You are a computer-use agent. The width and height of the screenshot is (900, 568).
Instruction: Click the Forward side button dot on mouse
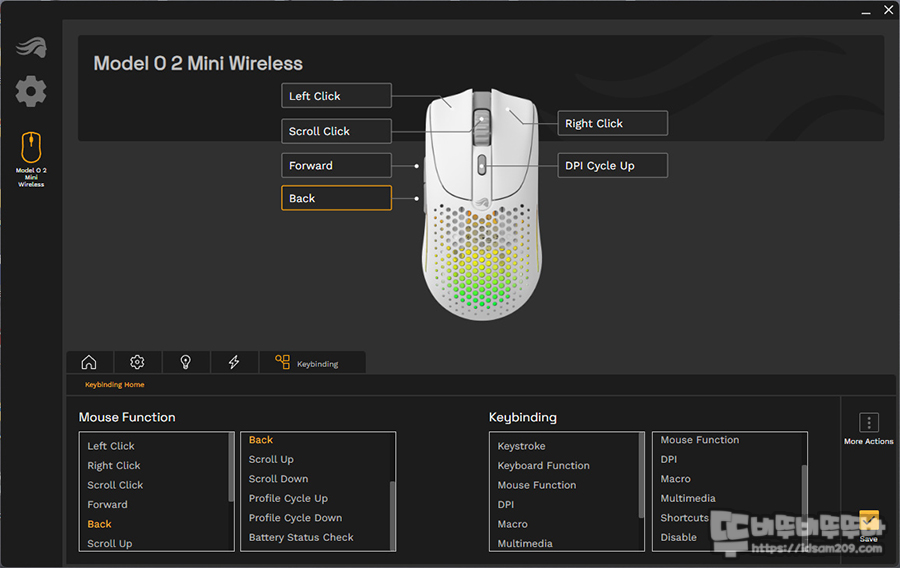click(417, 166)
